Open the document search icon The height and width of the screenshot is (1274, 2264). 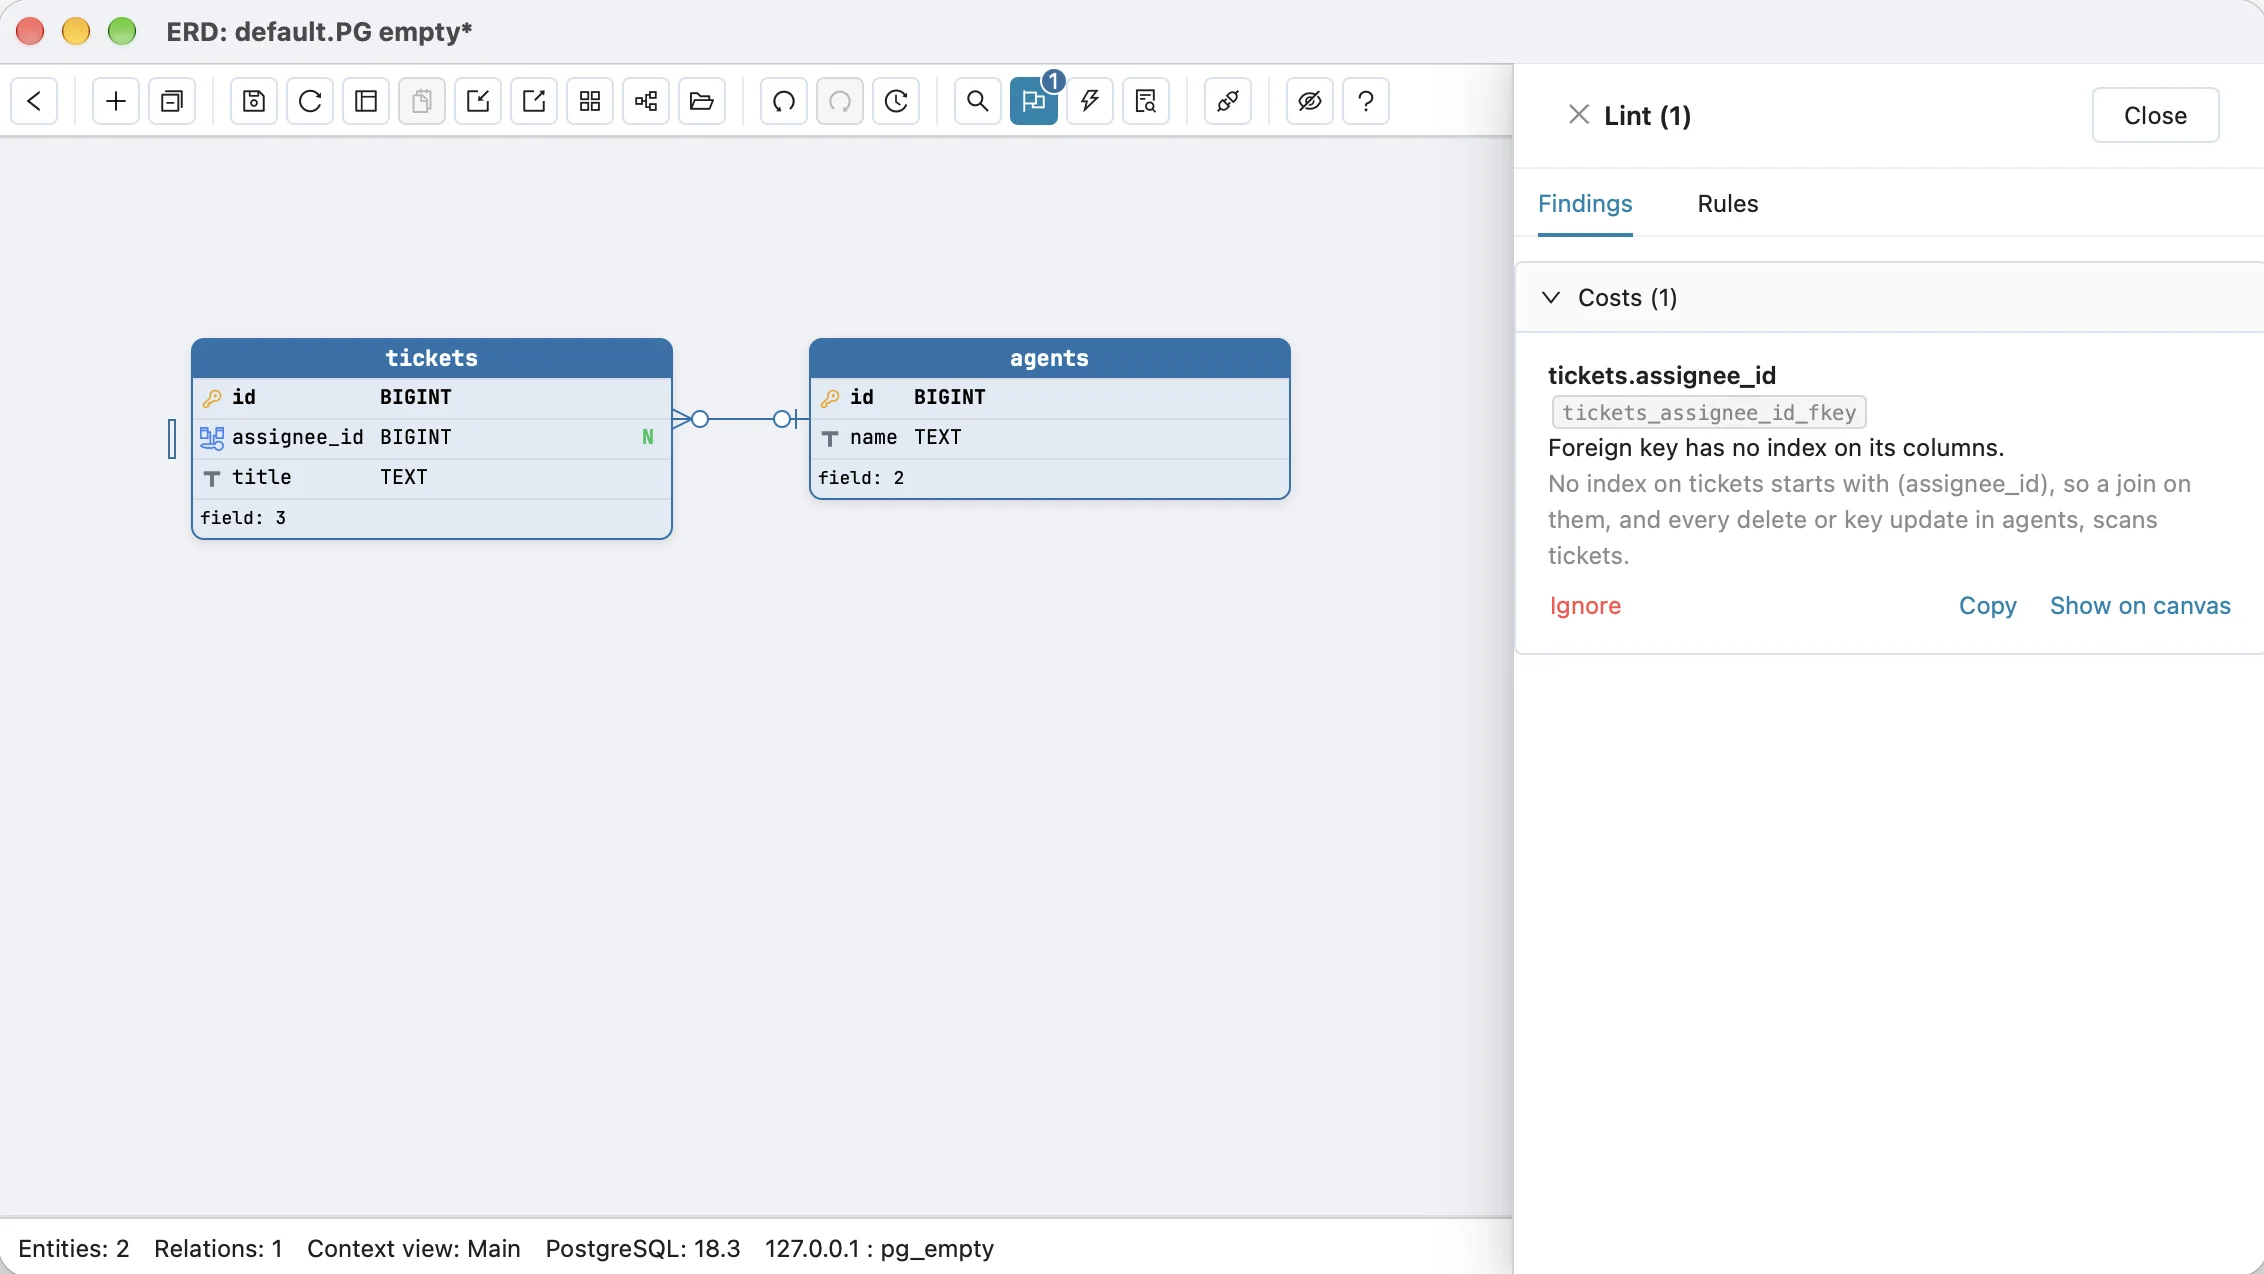(1146, 101)
